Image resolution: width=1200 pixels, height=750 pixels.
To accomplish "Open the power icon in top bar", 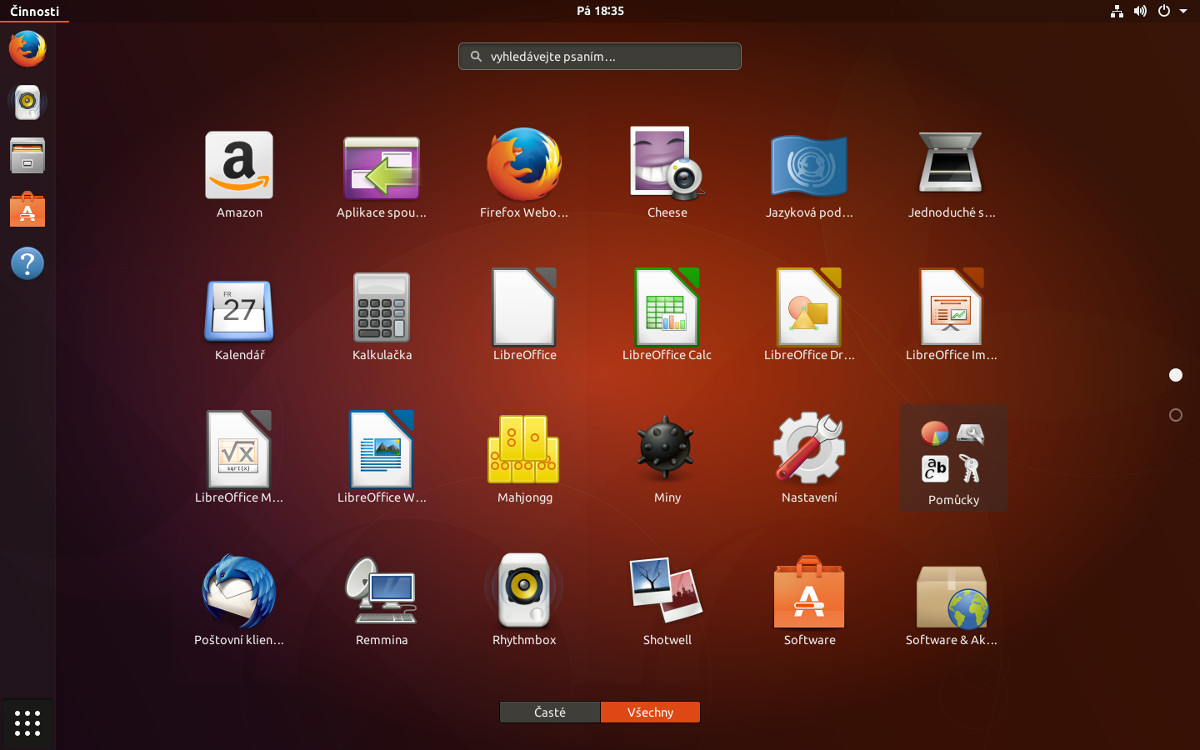I will 1164,11.
